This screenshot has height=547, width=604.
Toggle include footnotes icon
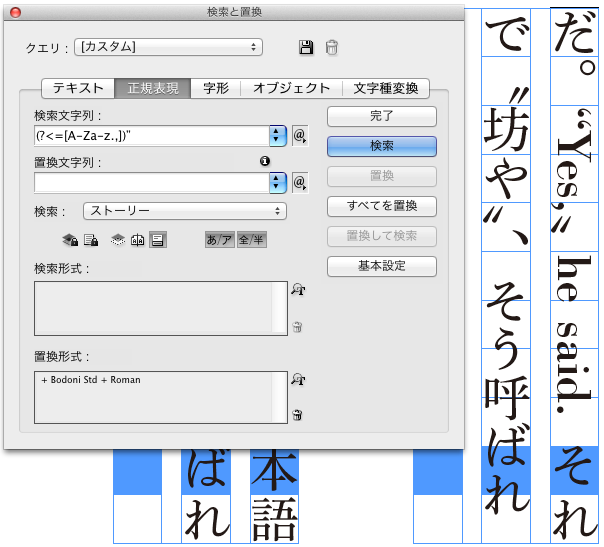pyautogui.click(x=158, y=240)
